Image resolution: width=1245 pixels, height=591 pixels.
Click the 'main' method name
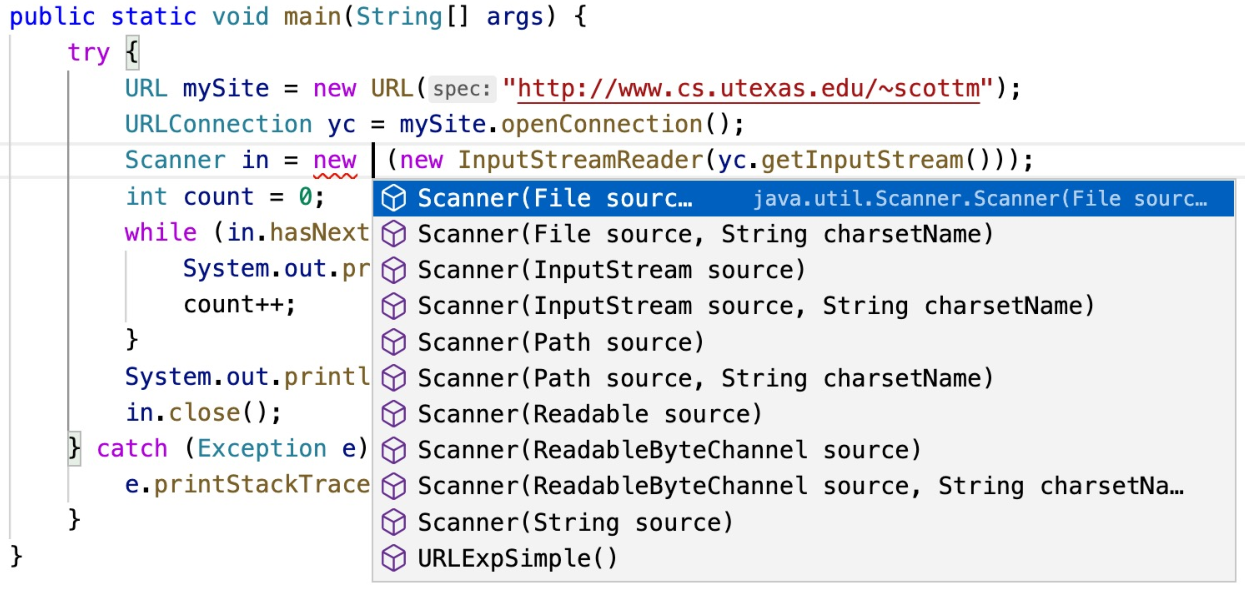click(313, 17)
